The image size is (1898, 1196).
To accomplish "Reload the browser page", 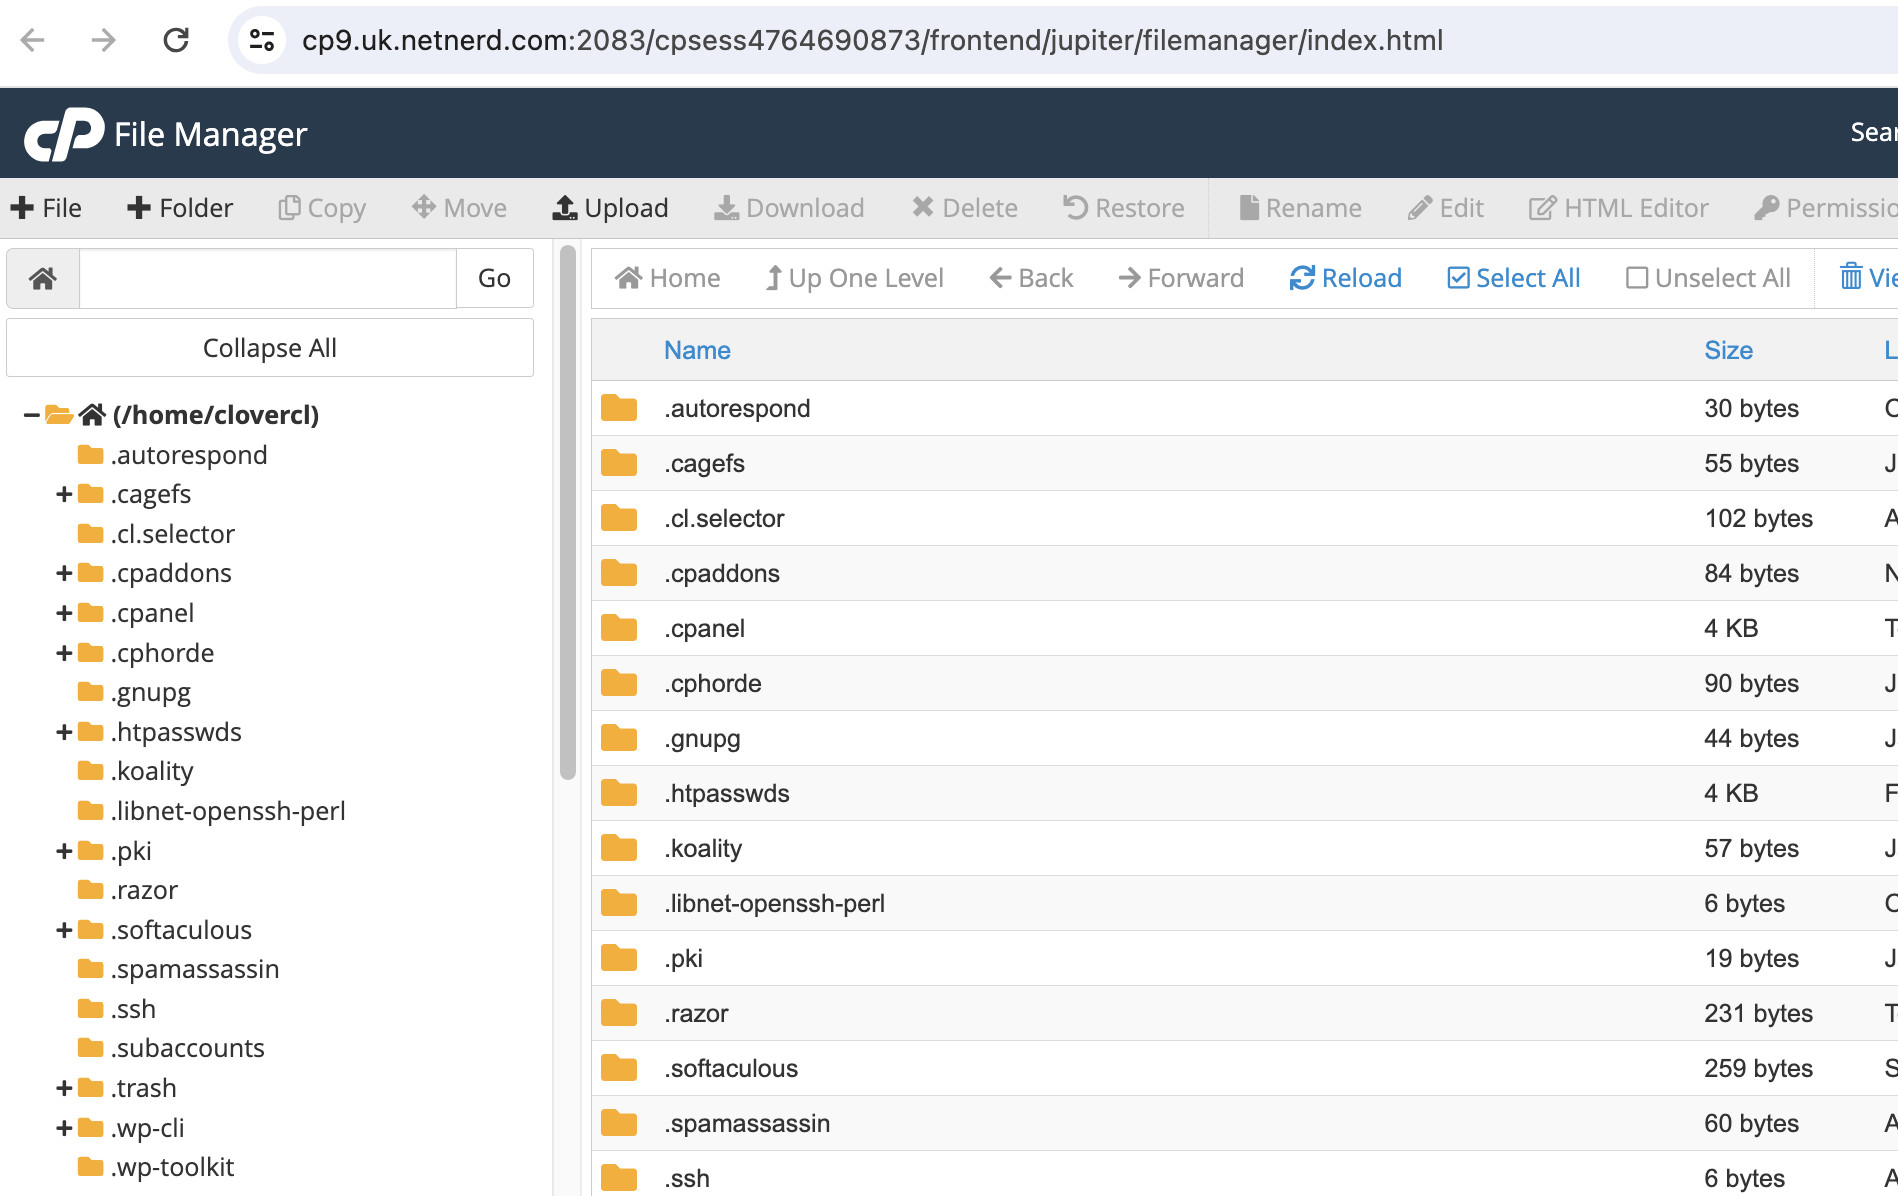I will (x=176, y=40).
